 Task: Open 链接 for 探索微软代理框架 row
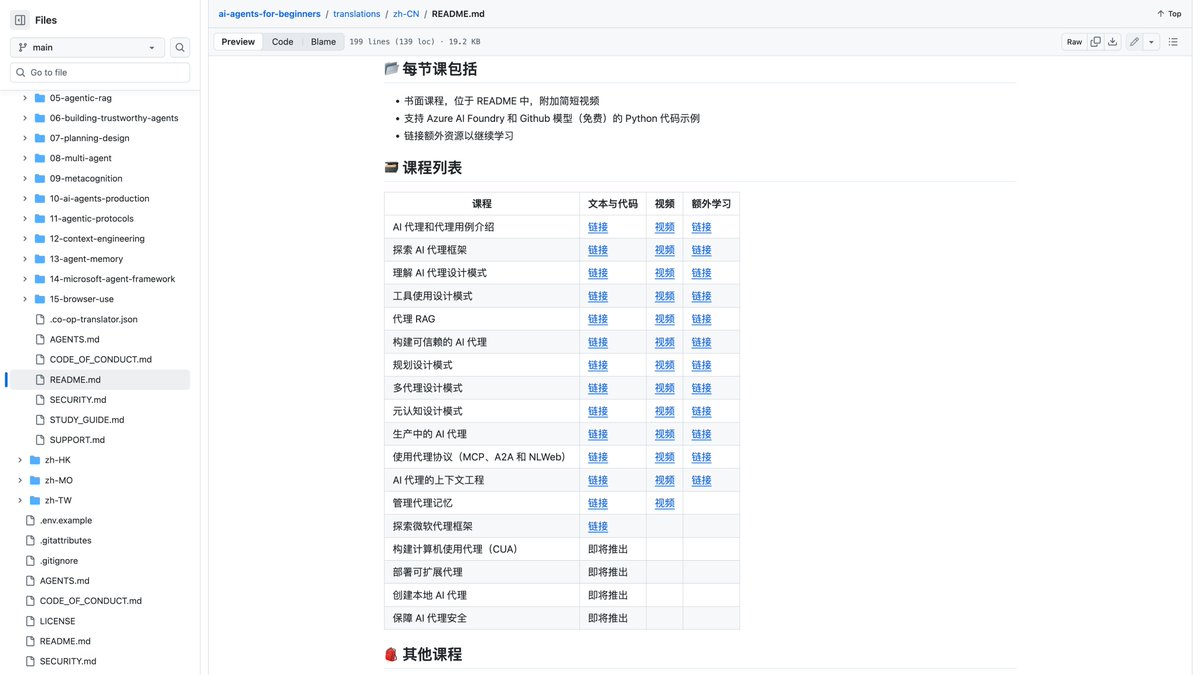(598, 526)
